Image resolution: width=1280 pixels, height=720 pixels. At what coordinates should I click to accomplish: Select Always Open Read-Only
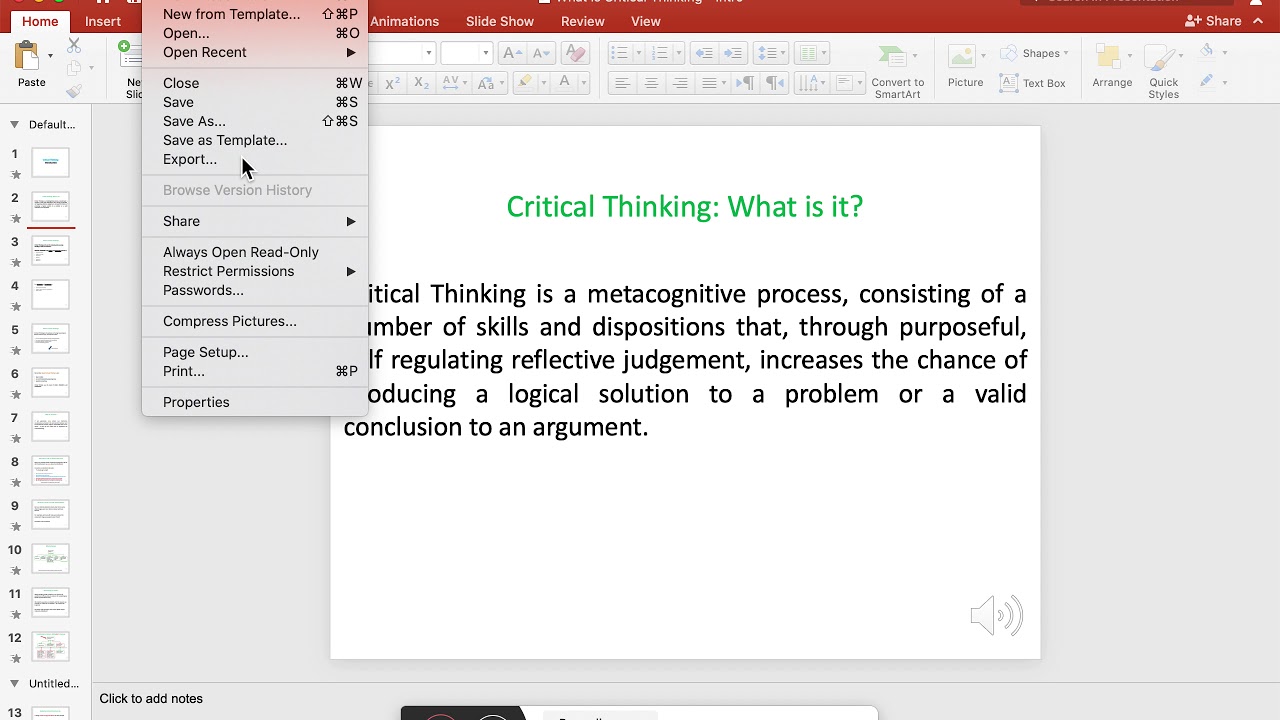pos(241,252)
